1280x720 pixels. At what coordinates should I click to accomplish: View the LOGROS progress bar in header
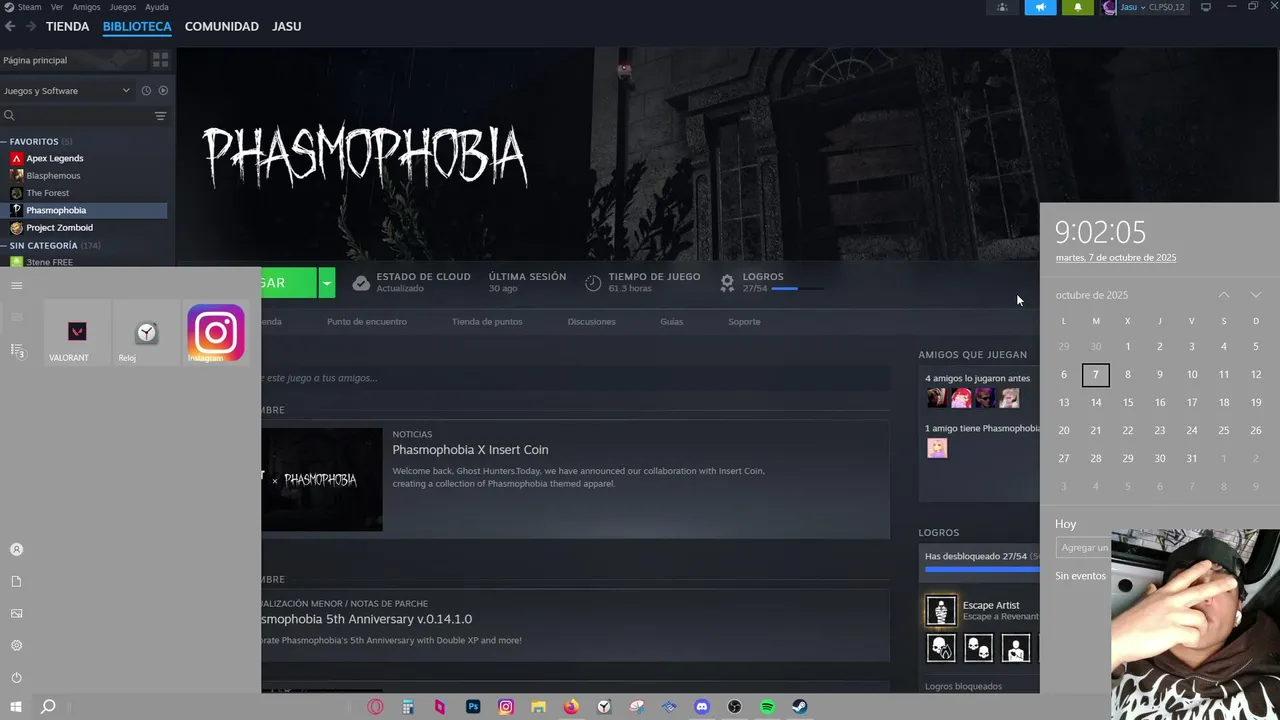click(798, 289)
